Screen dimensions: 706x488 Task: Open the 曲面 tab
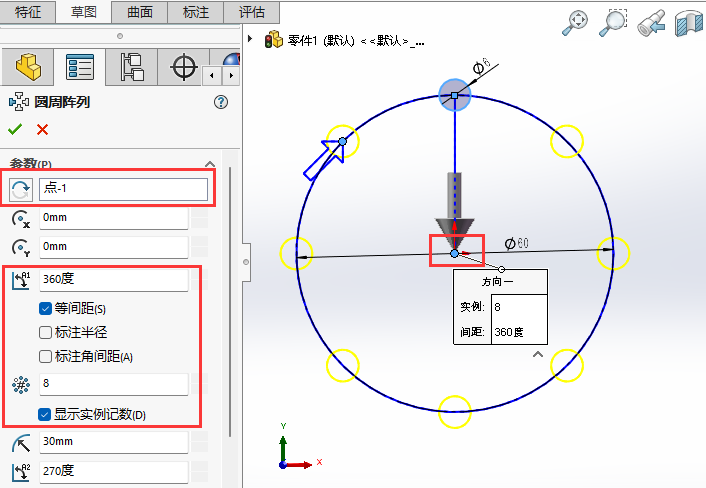click(x=140, y=12)
